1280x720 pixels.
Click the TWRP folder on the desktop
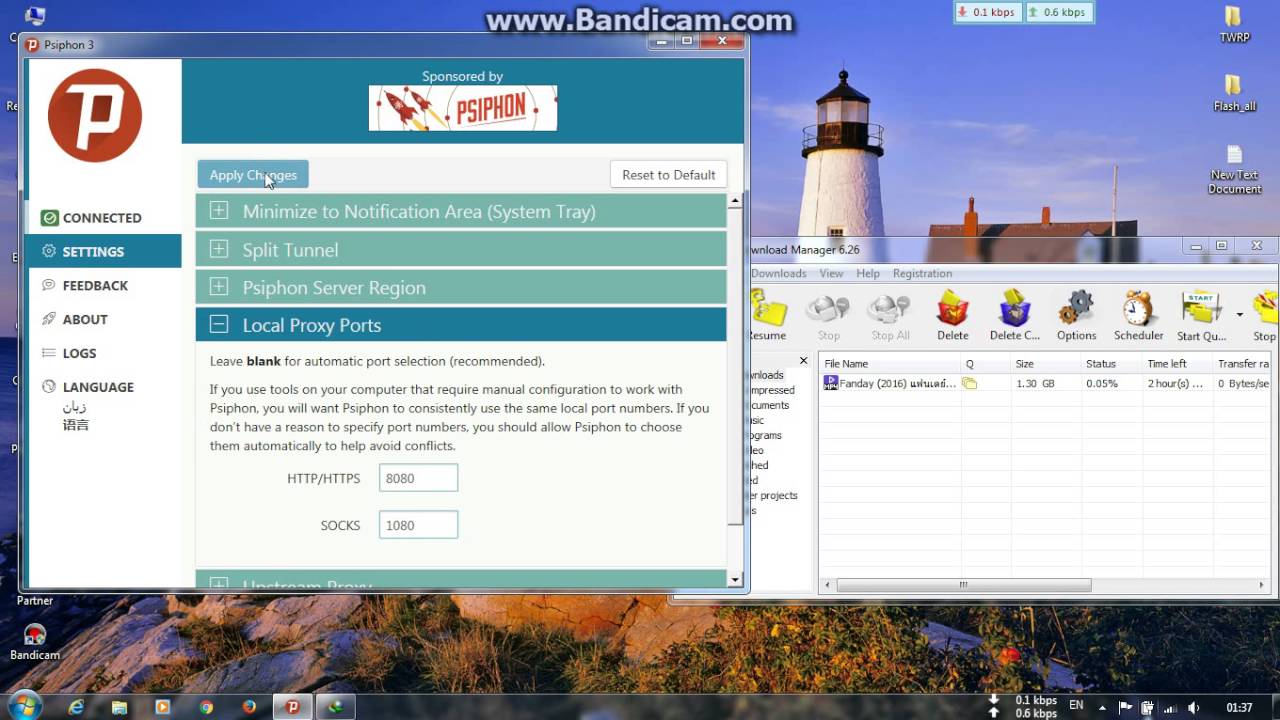1234,25
